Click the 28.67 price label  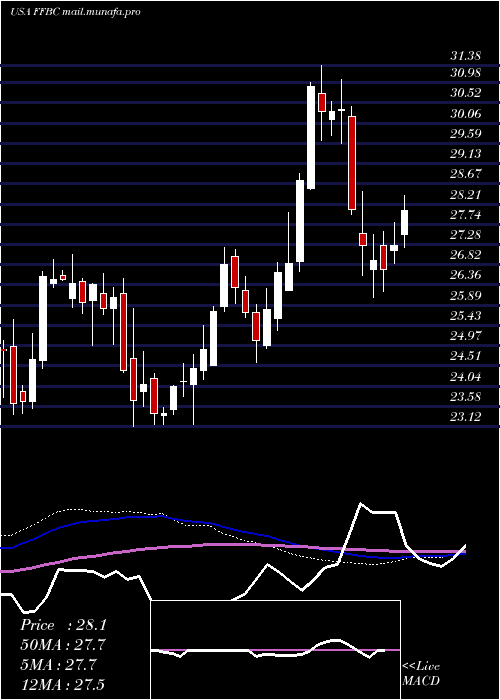pyautogui.click(x=465, y=174)
